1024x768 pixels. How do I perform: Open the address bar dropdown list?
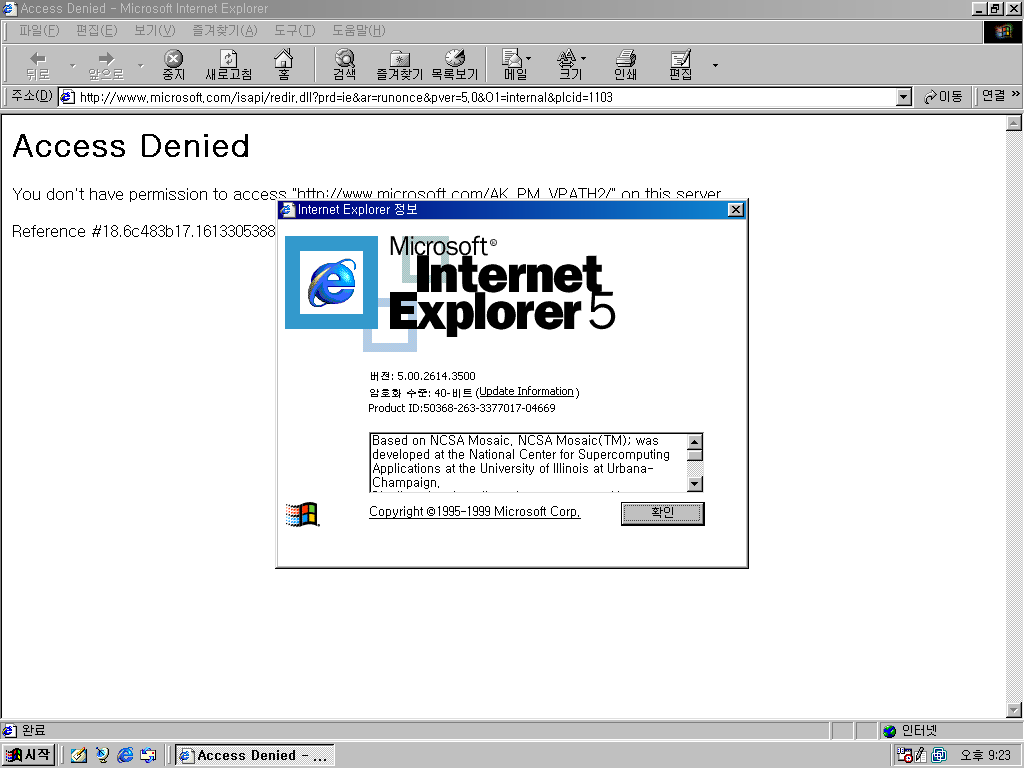[904, 97]
